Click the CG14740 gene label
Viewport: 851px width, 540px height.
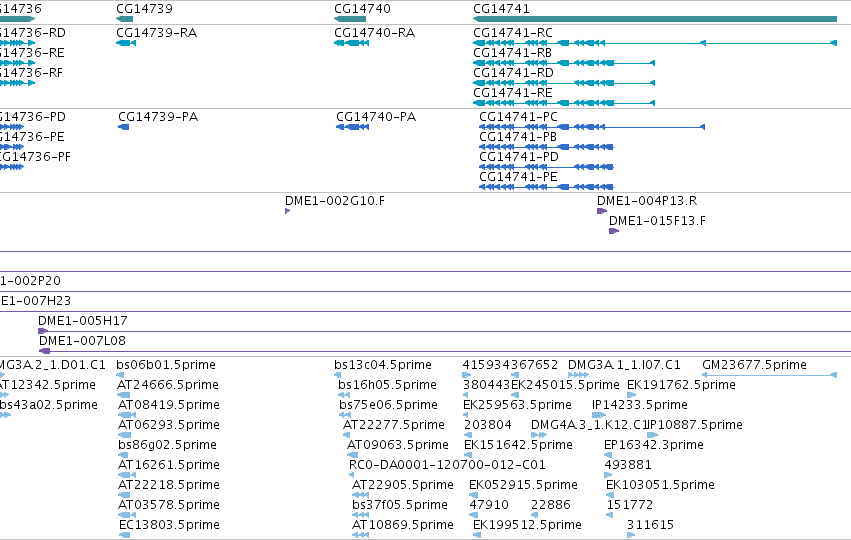click(x=362, y=9)
